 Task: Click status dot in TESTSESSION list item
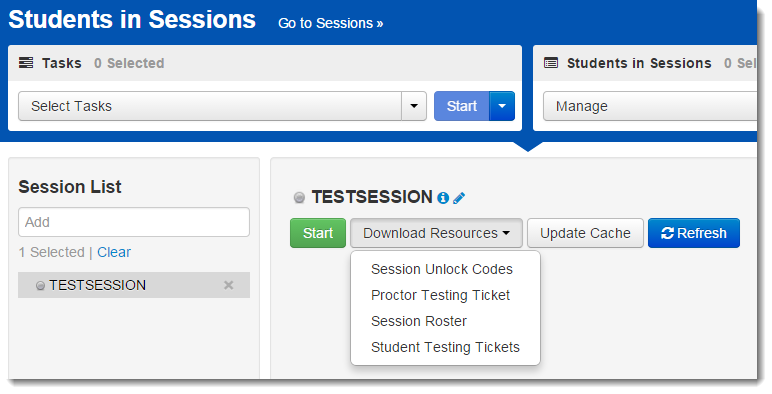40,286
